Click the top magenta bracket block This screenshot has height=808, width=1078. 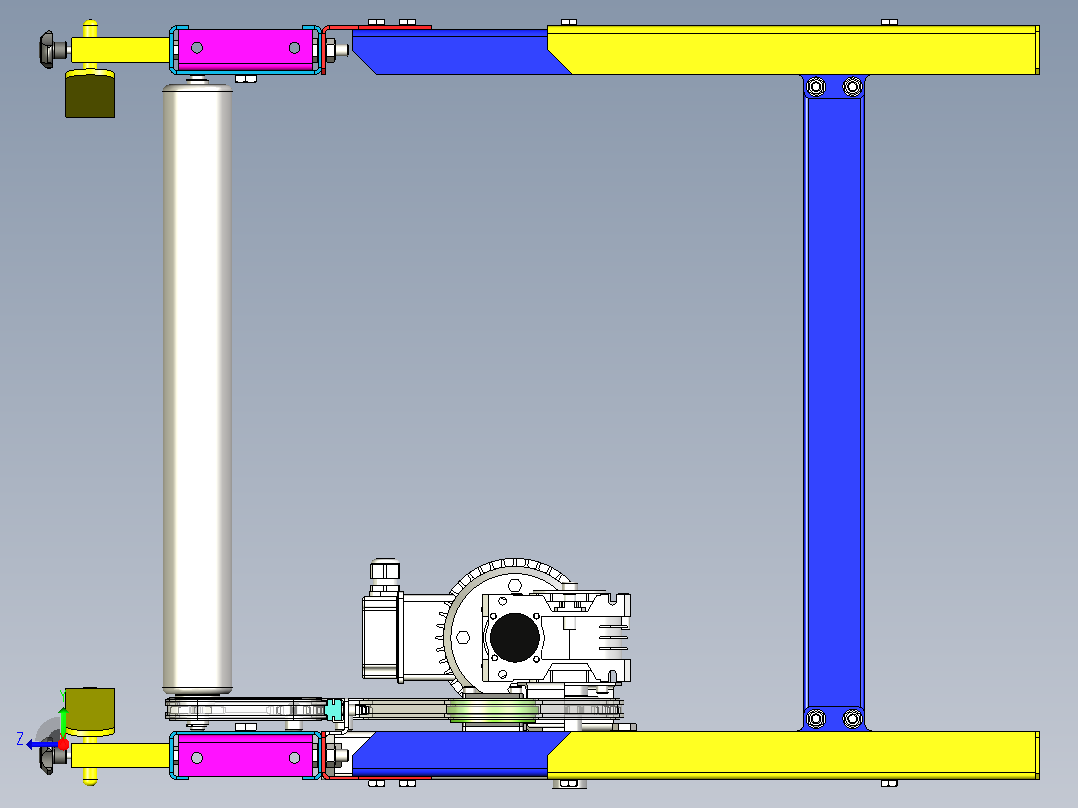(x=245, y=48)
